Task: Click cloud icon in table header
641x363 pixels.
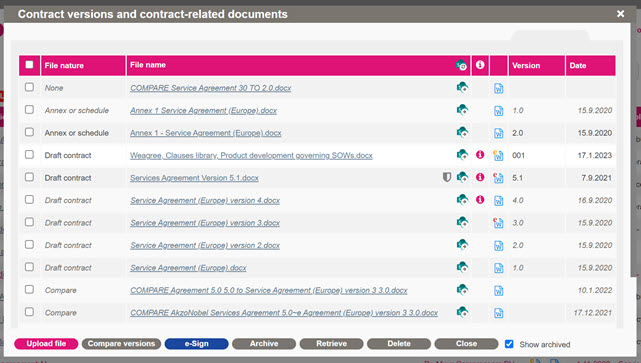Action: tap(461, 65)
